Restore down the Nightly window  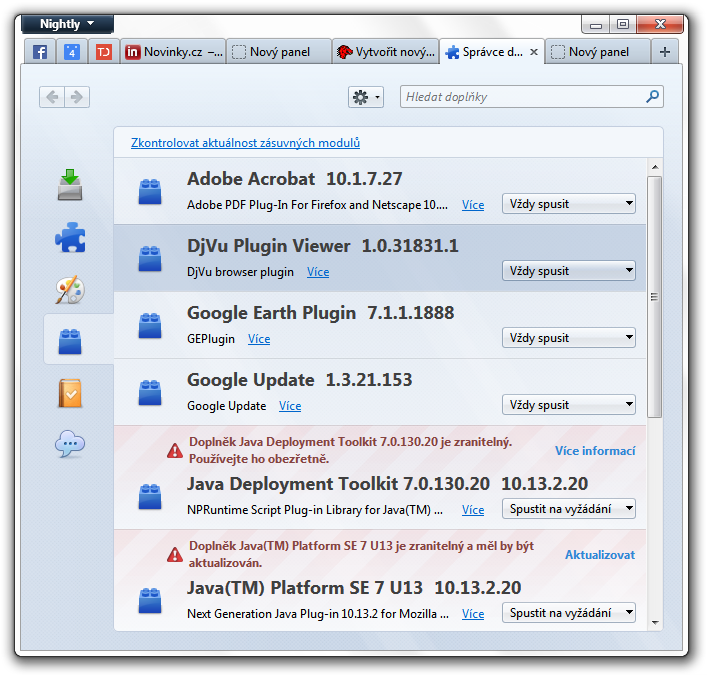click(x=623, y=25)
